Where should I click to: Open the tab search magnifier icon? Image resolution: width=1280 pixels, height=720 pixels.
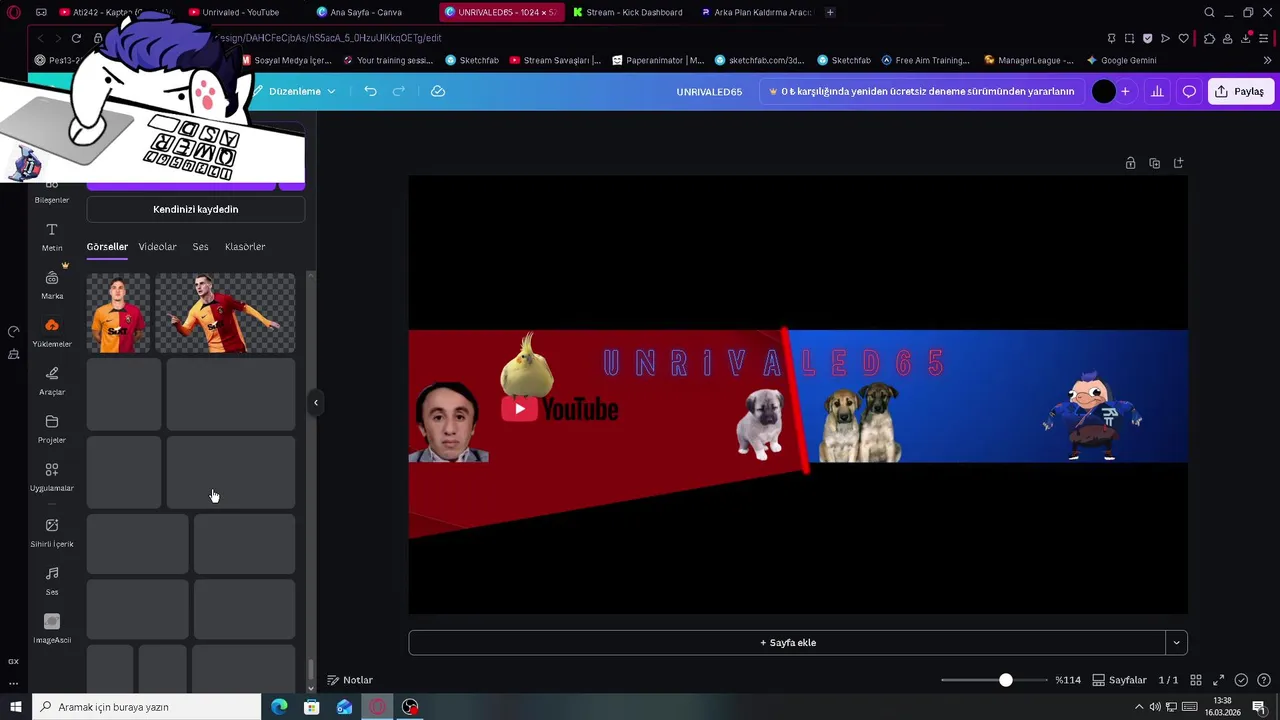coord(1209,12)
